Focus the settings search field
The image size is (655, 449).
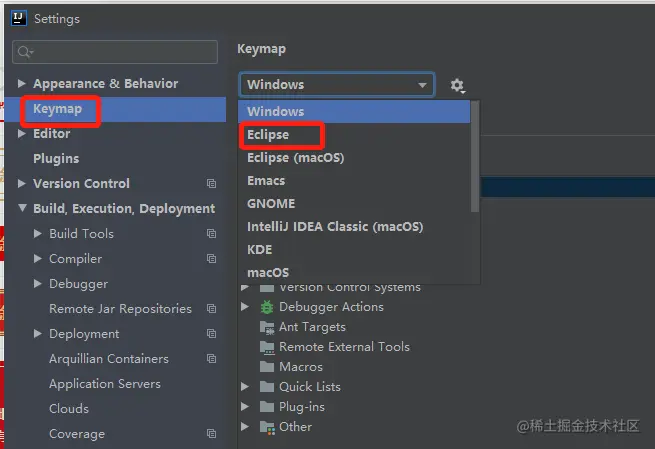[x=115, y=52]
